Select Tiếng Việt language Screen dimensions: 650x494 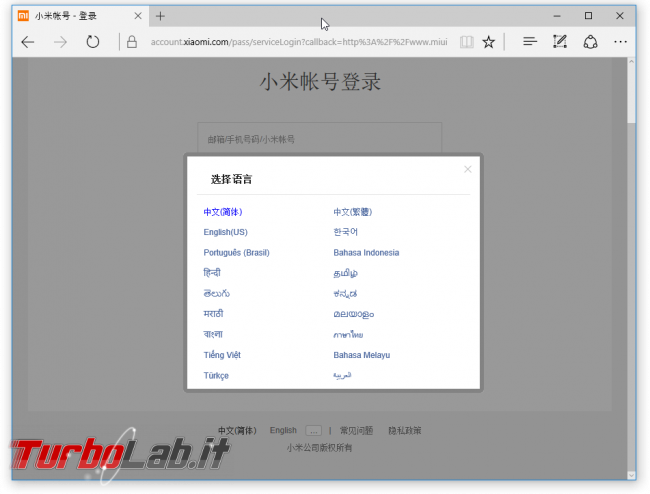pos(222,355)
